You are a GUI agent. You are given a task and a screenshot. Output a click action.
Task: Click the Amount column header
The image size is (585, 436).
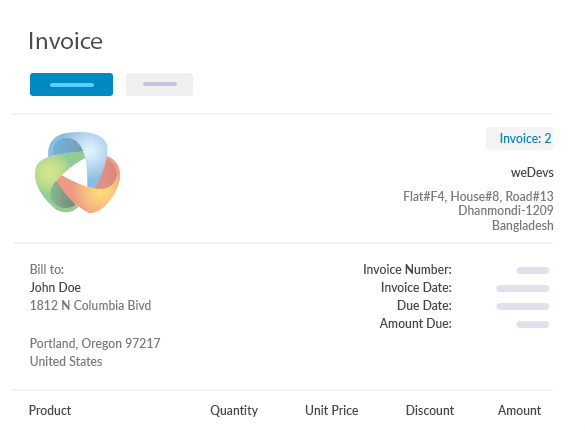(519, 411)
